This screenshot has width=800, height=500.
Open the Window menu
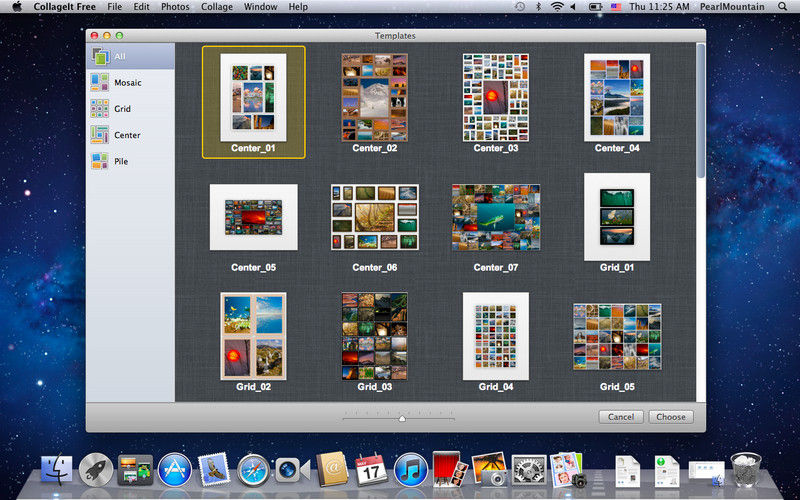pyautogui.click(x=260, y=7)
